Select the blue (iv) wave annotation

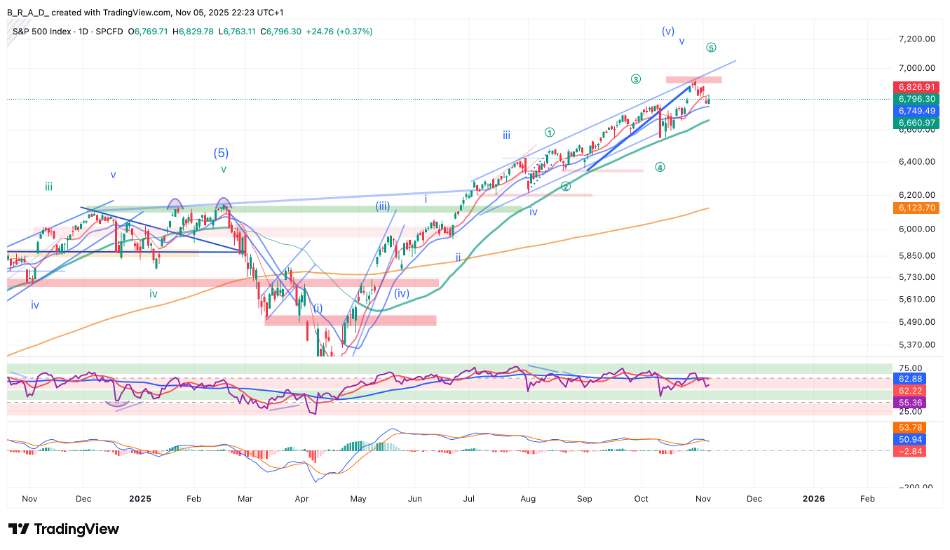pos(402,293)
